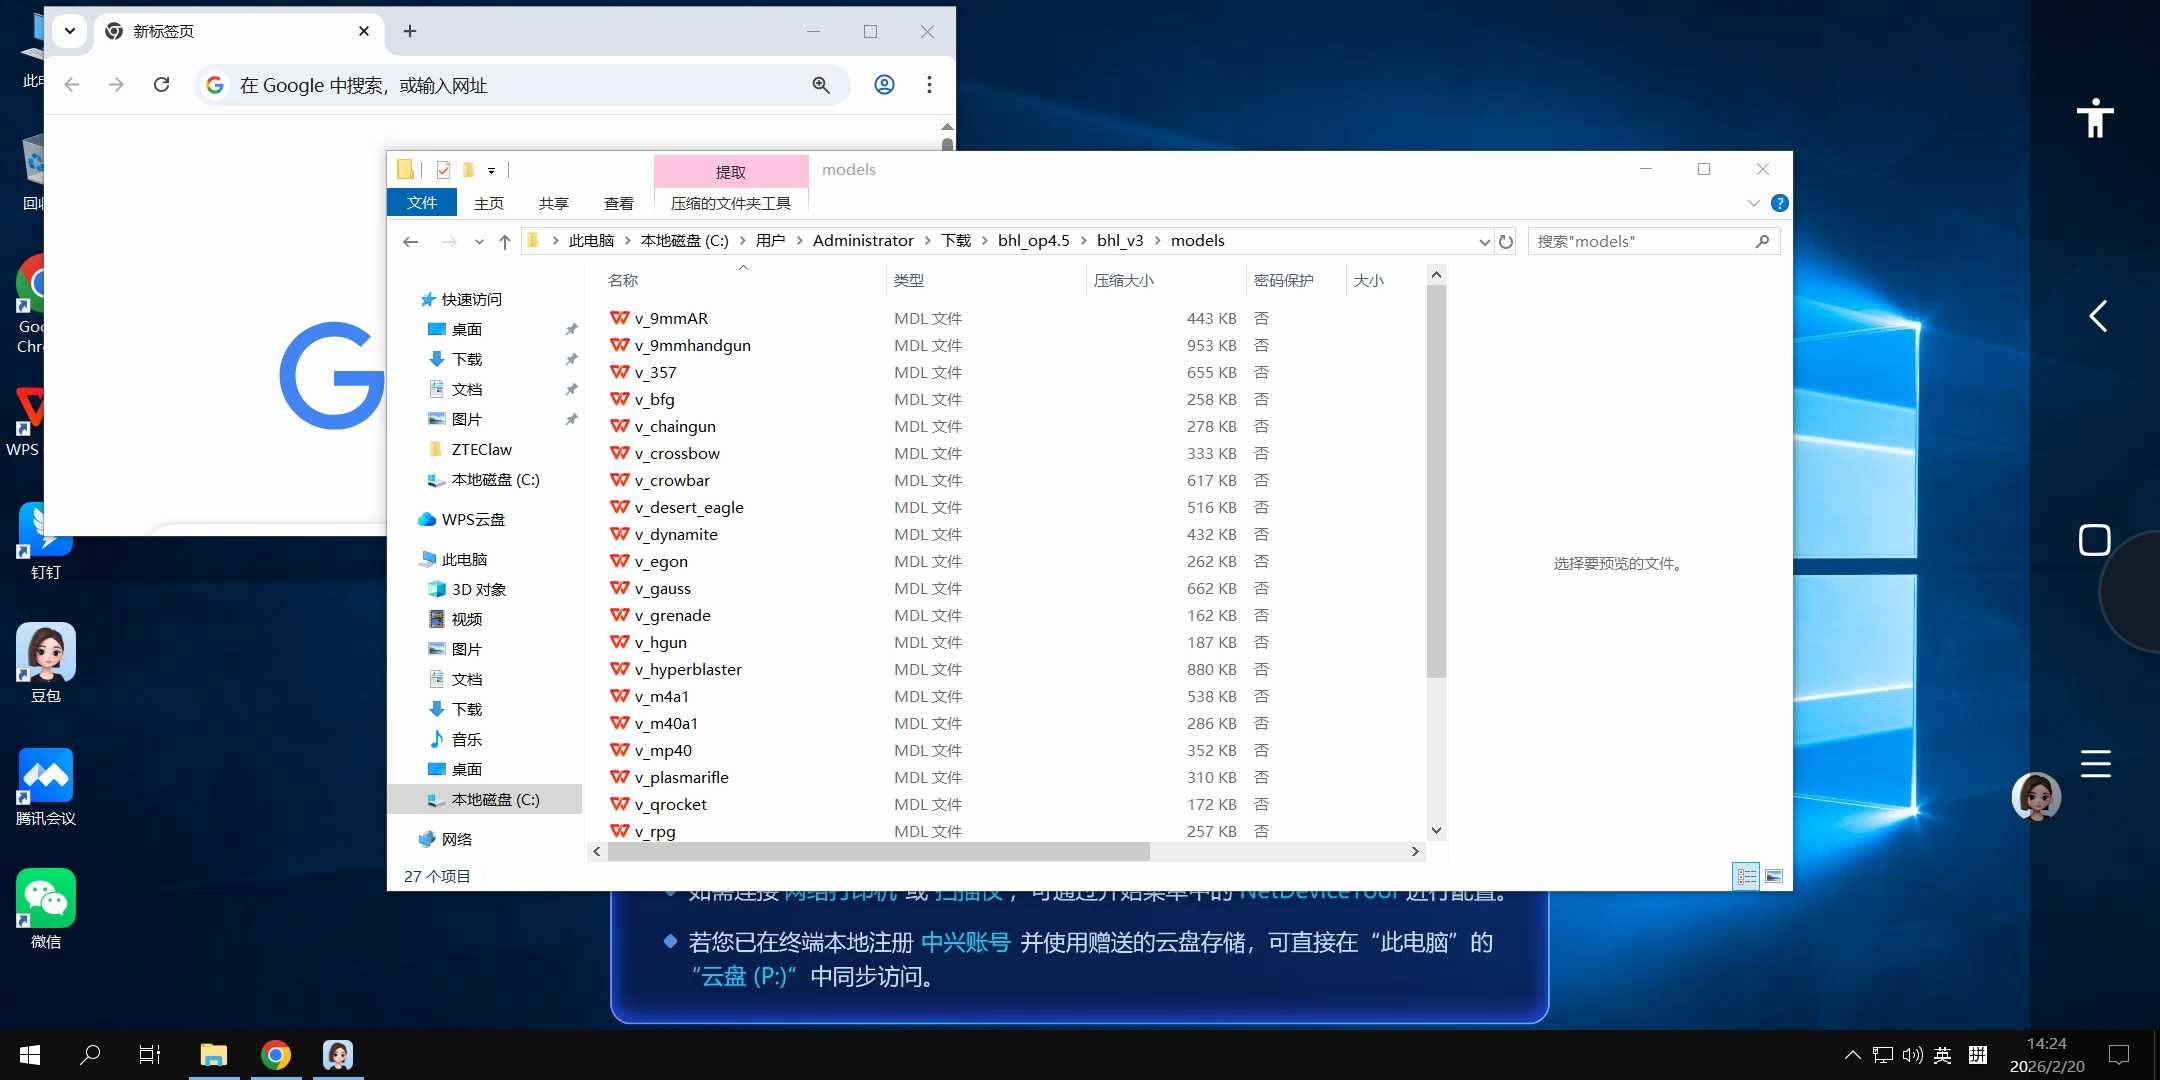2160x1080 pixels.
Task: Open the 文件 menu tab
Action: pyautogui.click(x=422, y=203)
